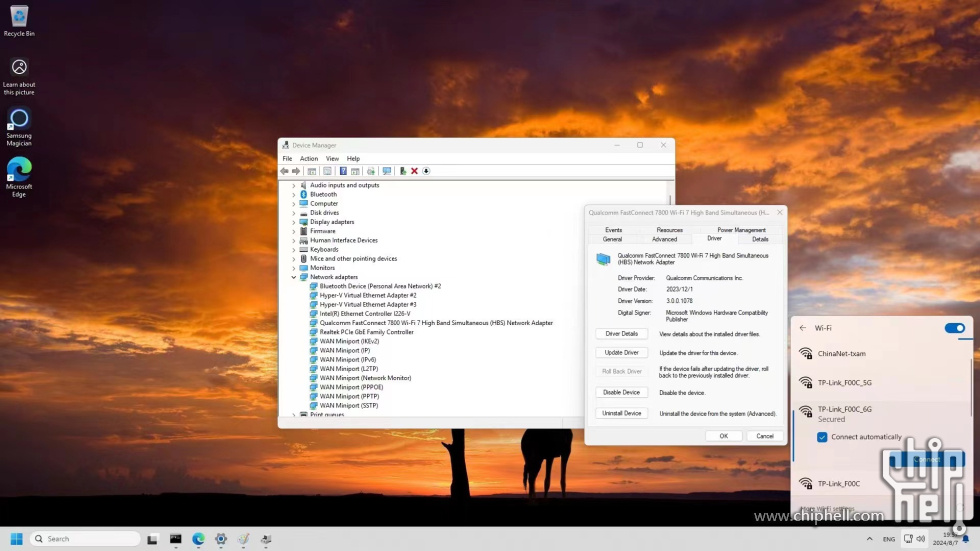The height and width of the screenshot is (551, 980).
Task: Click the ENG language indicator
Action: [889, 539]
